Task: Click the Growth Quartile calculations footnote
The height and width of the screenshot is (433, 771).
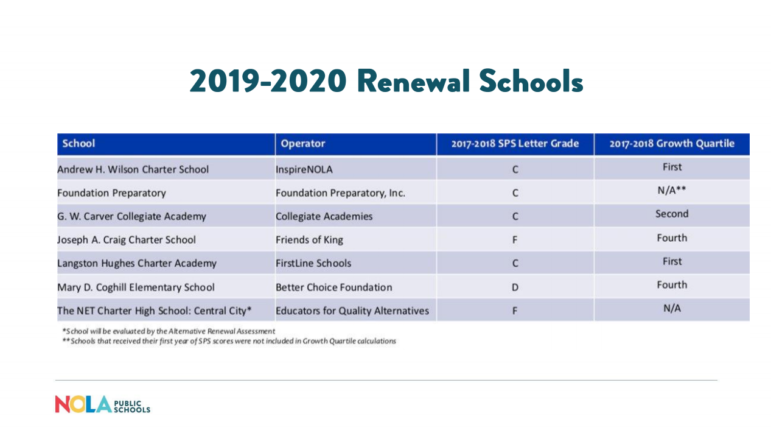Action: 229,341
